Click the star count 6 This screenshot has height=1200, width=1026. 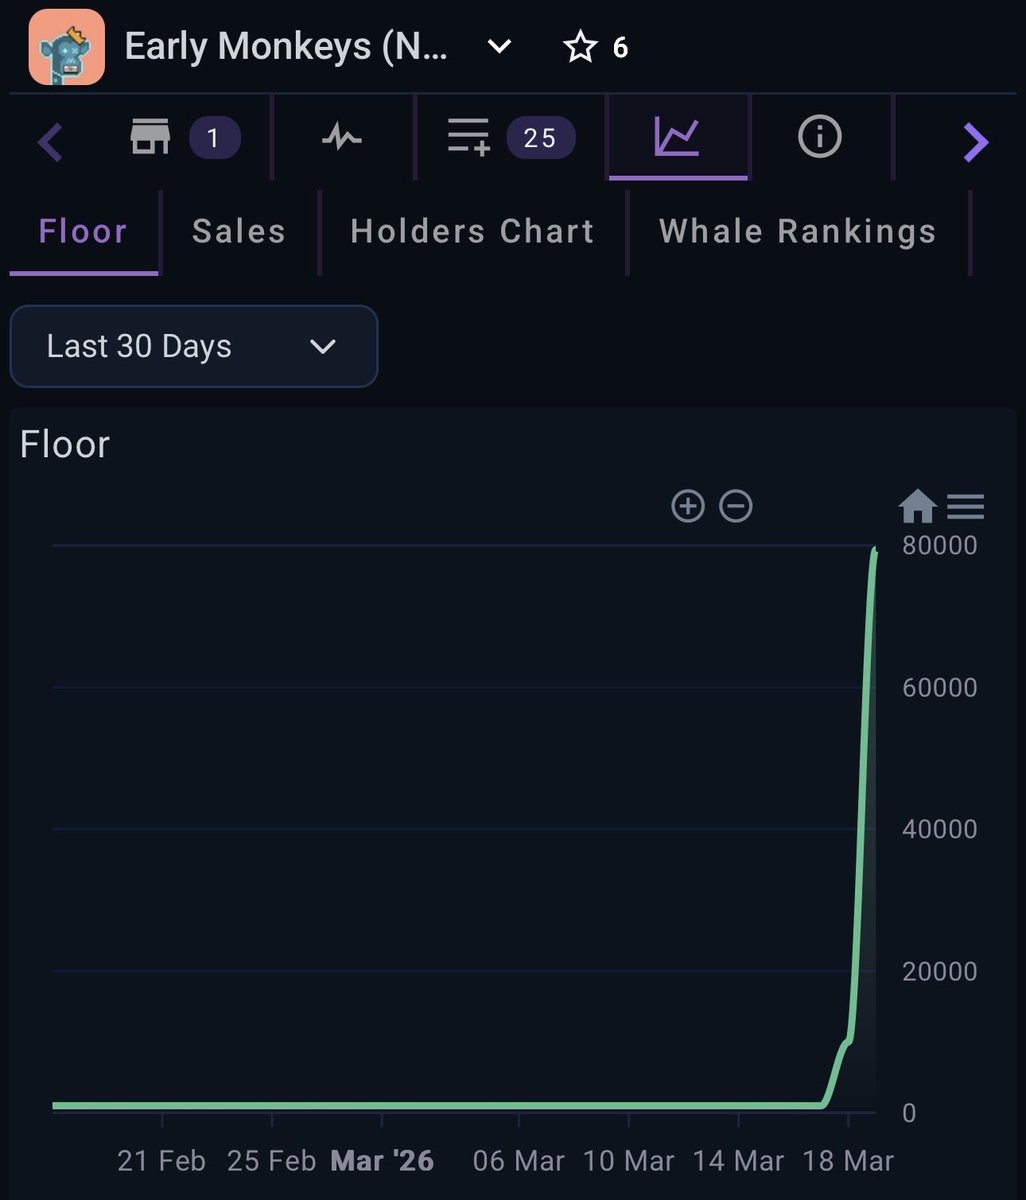point(620,48)
